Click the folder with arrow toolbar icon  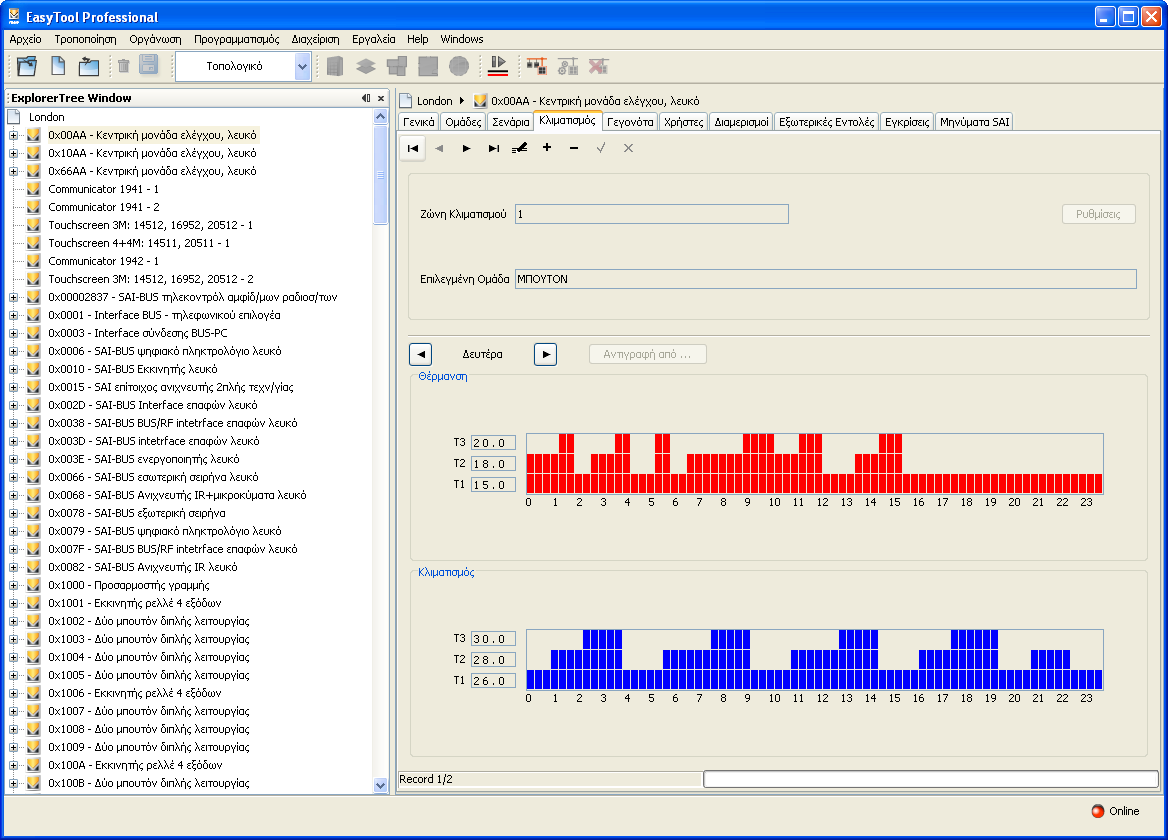point(89,66)
